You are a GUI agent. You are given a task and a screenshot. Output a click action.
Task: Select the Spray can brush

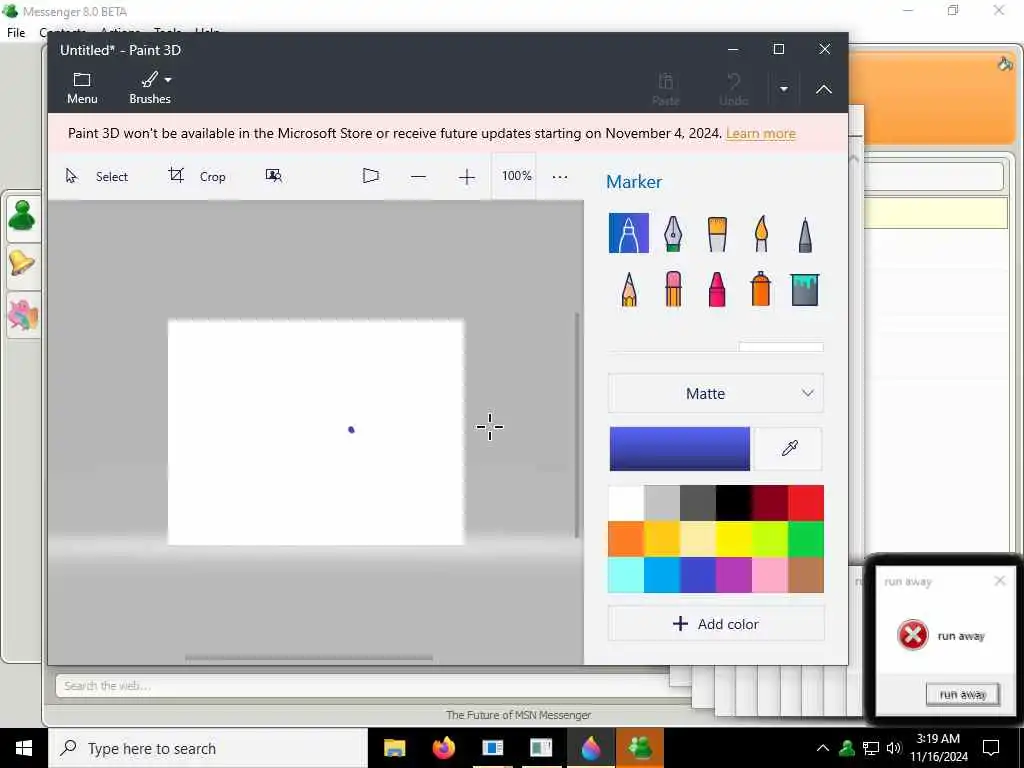(x=761, y=289)
